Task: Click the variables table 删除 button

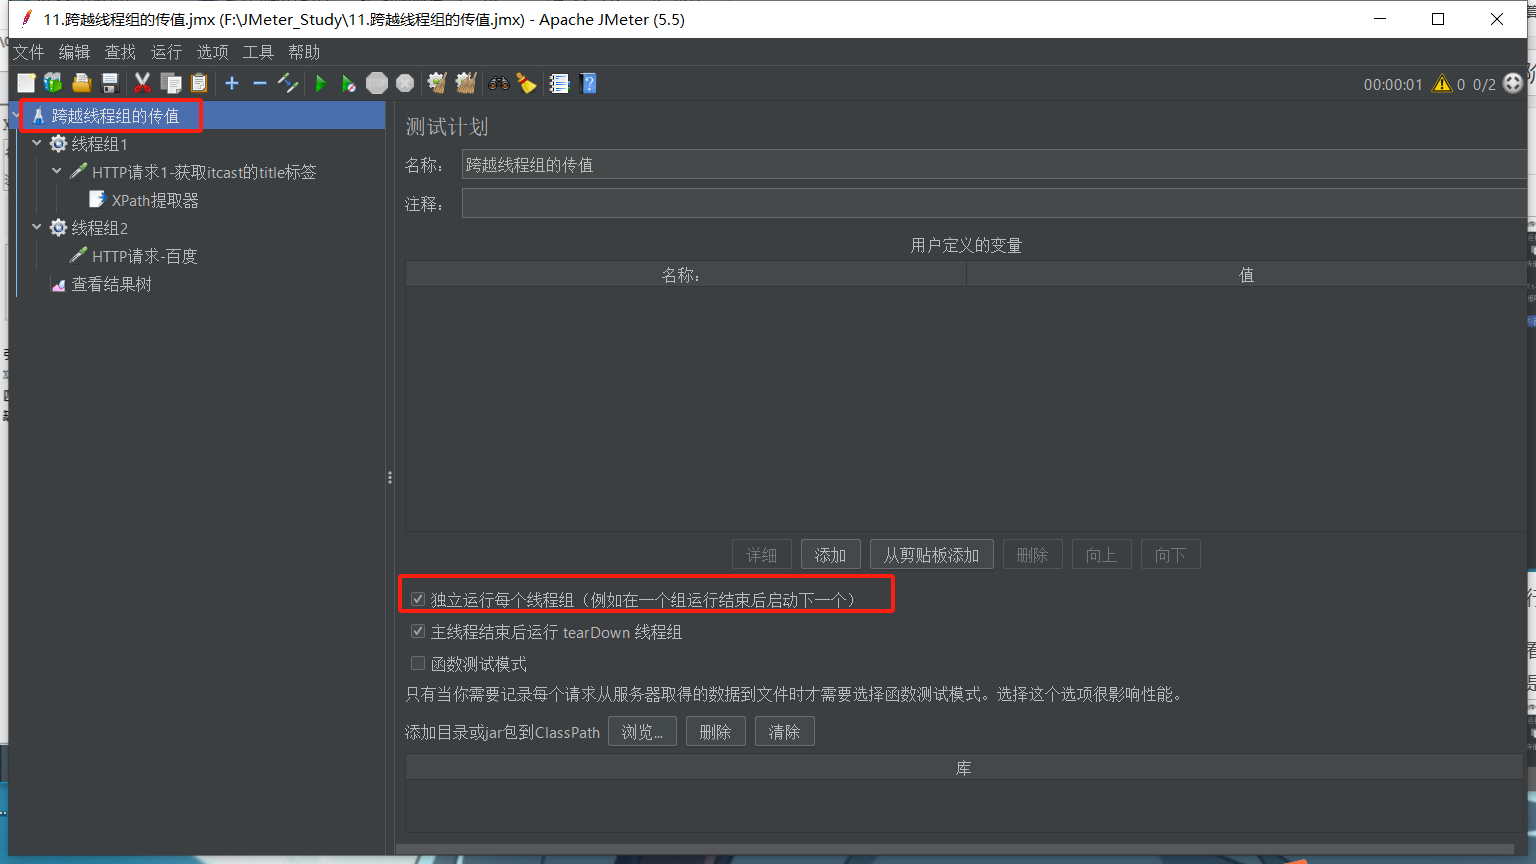Action: point(1032,555)
